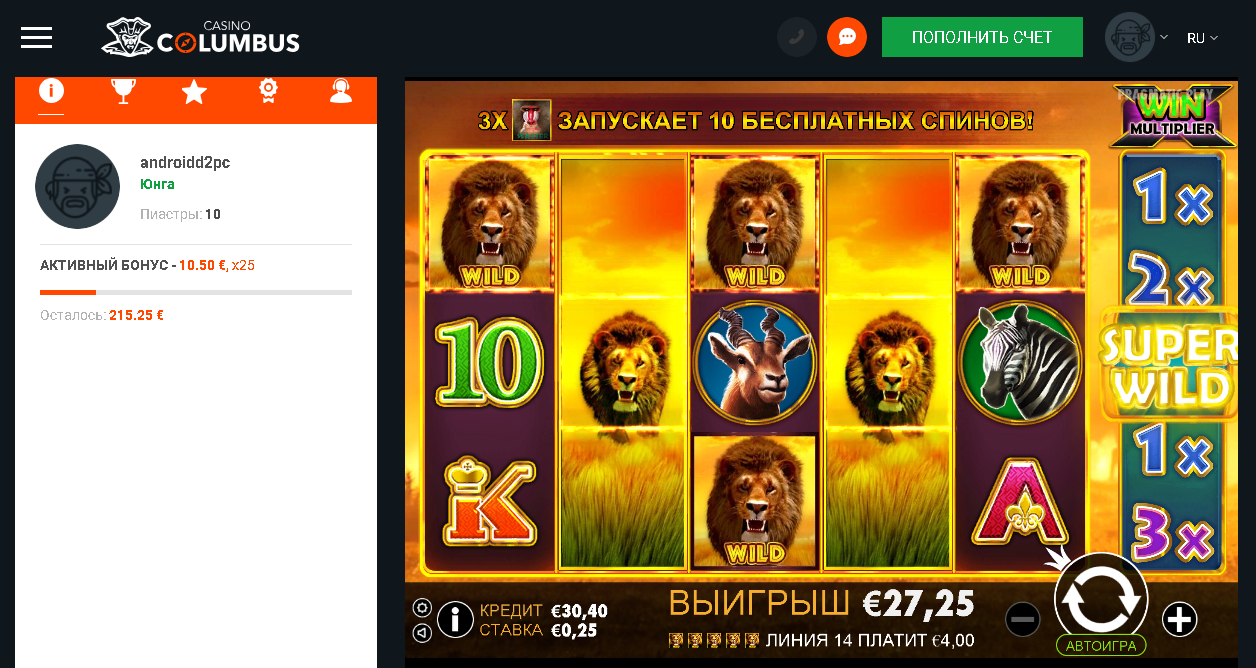Viewport: 1256px width, 668px height.
Task: Click the phone call icon
Action: point(797,37)
